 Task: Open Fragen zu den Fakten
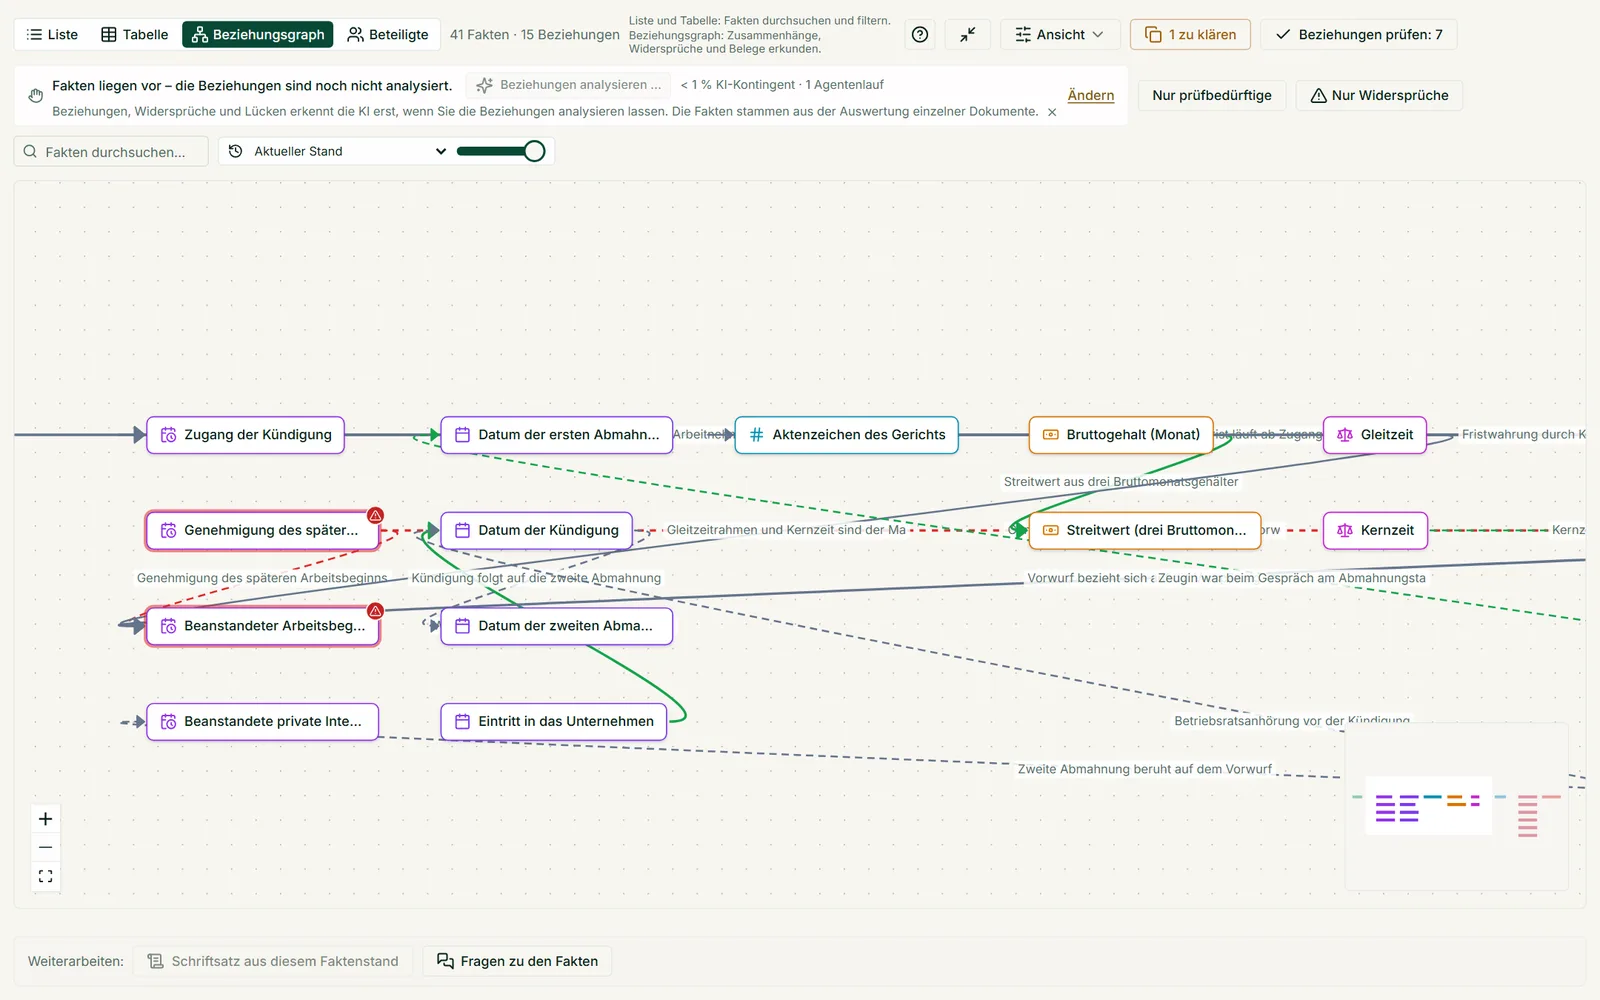518,961
